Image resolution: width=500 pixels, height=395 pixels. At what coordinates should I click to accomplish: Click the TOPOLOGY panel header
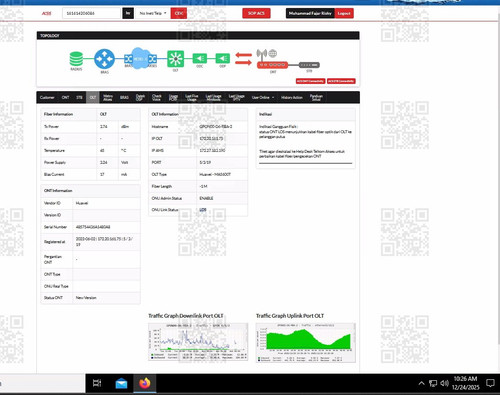coord(198,36)
